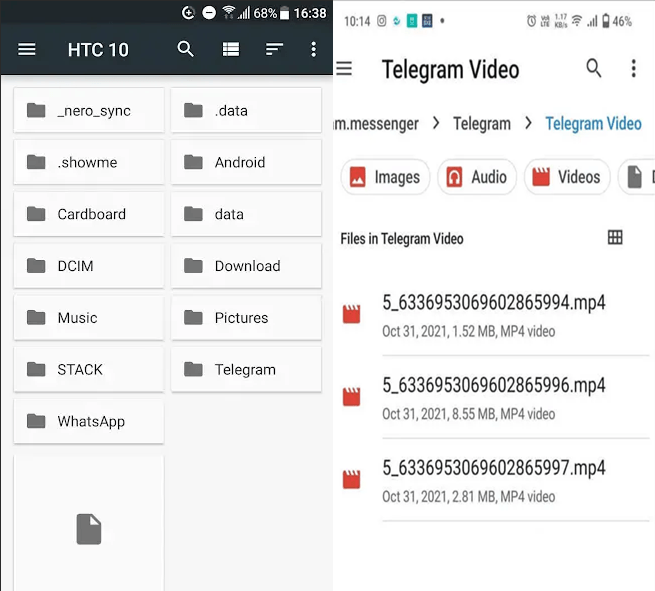Open navigation drawer in Telegram Video screen
This screenshot has height=591, width=655.
[344, 68]
